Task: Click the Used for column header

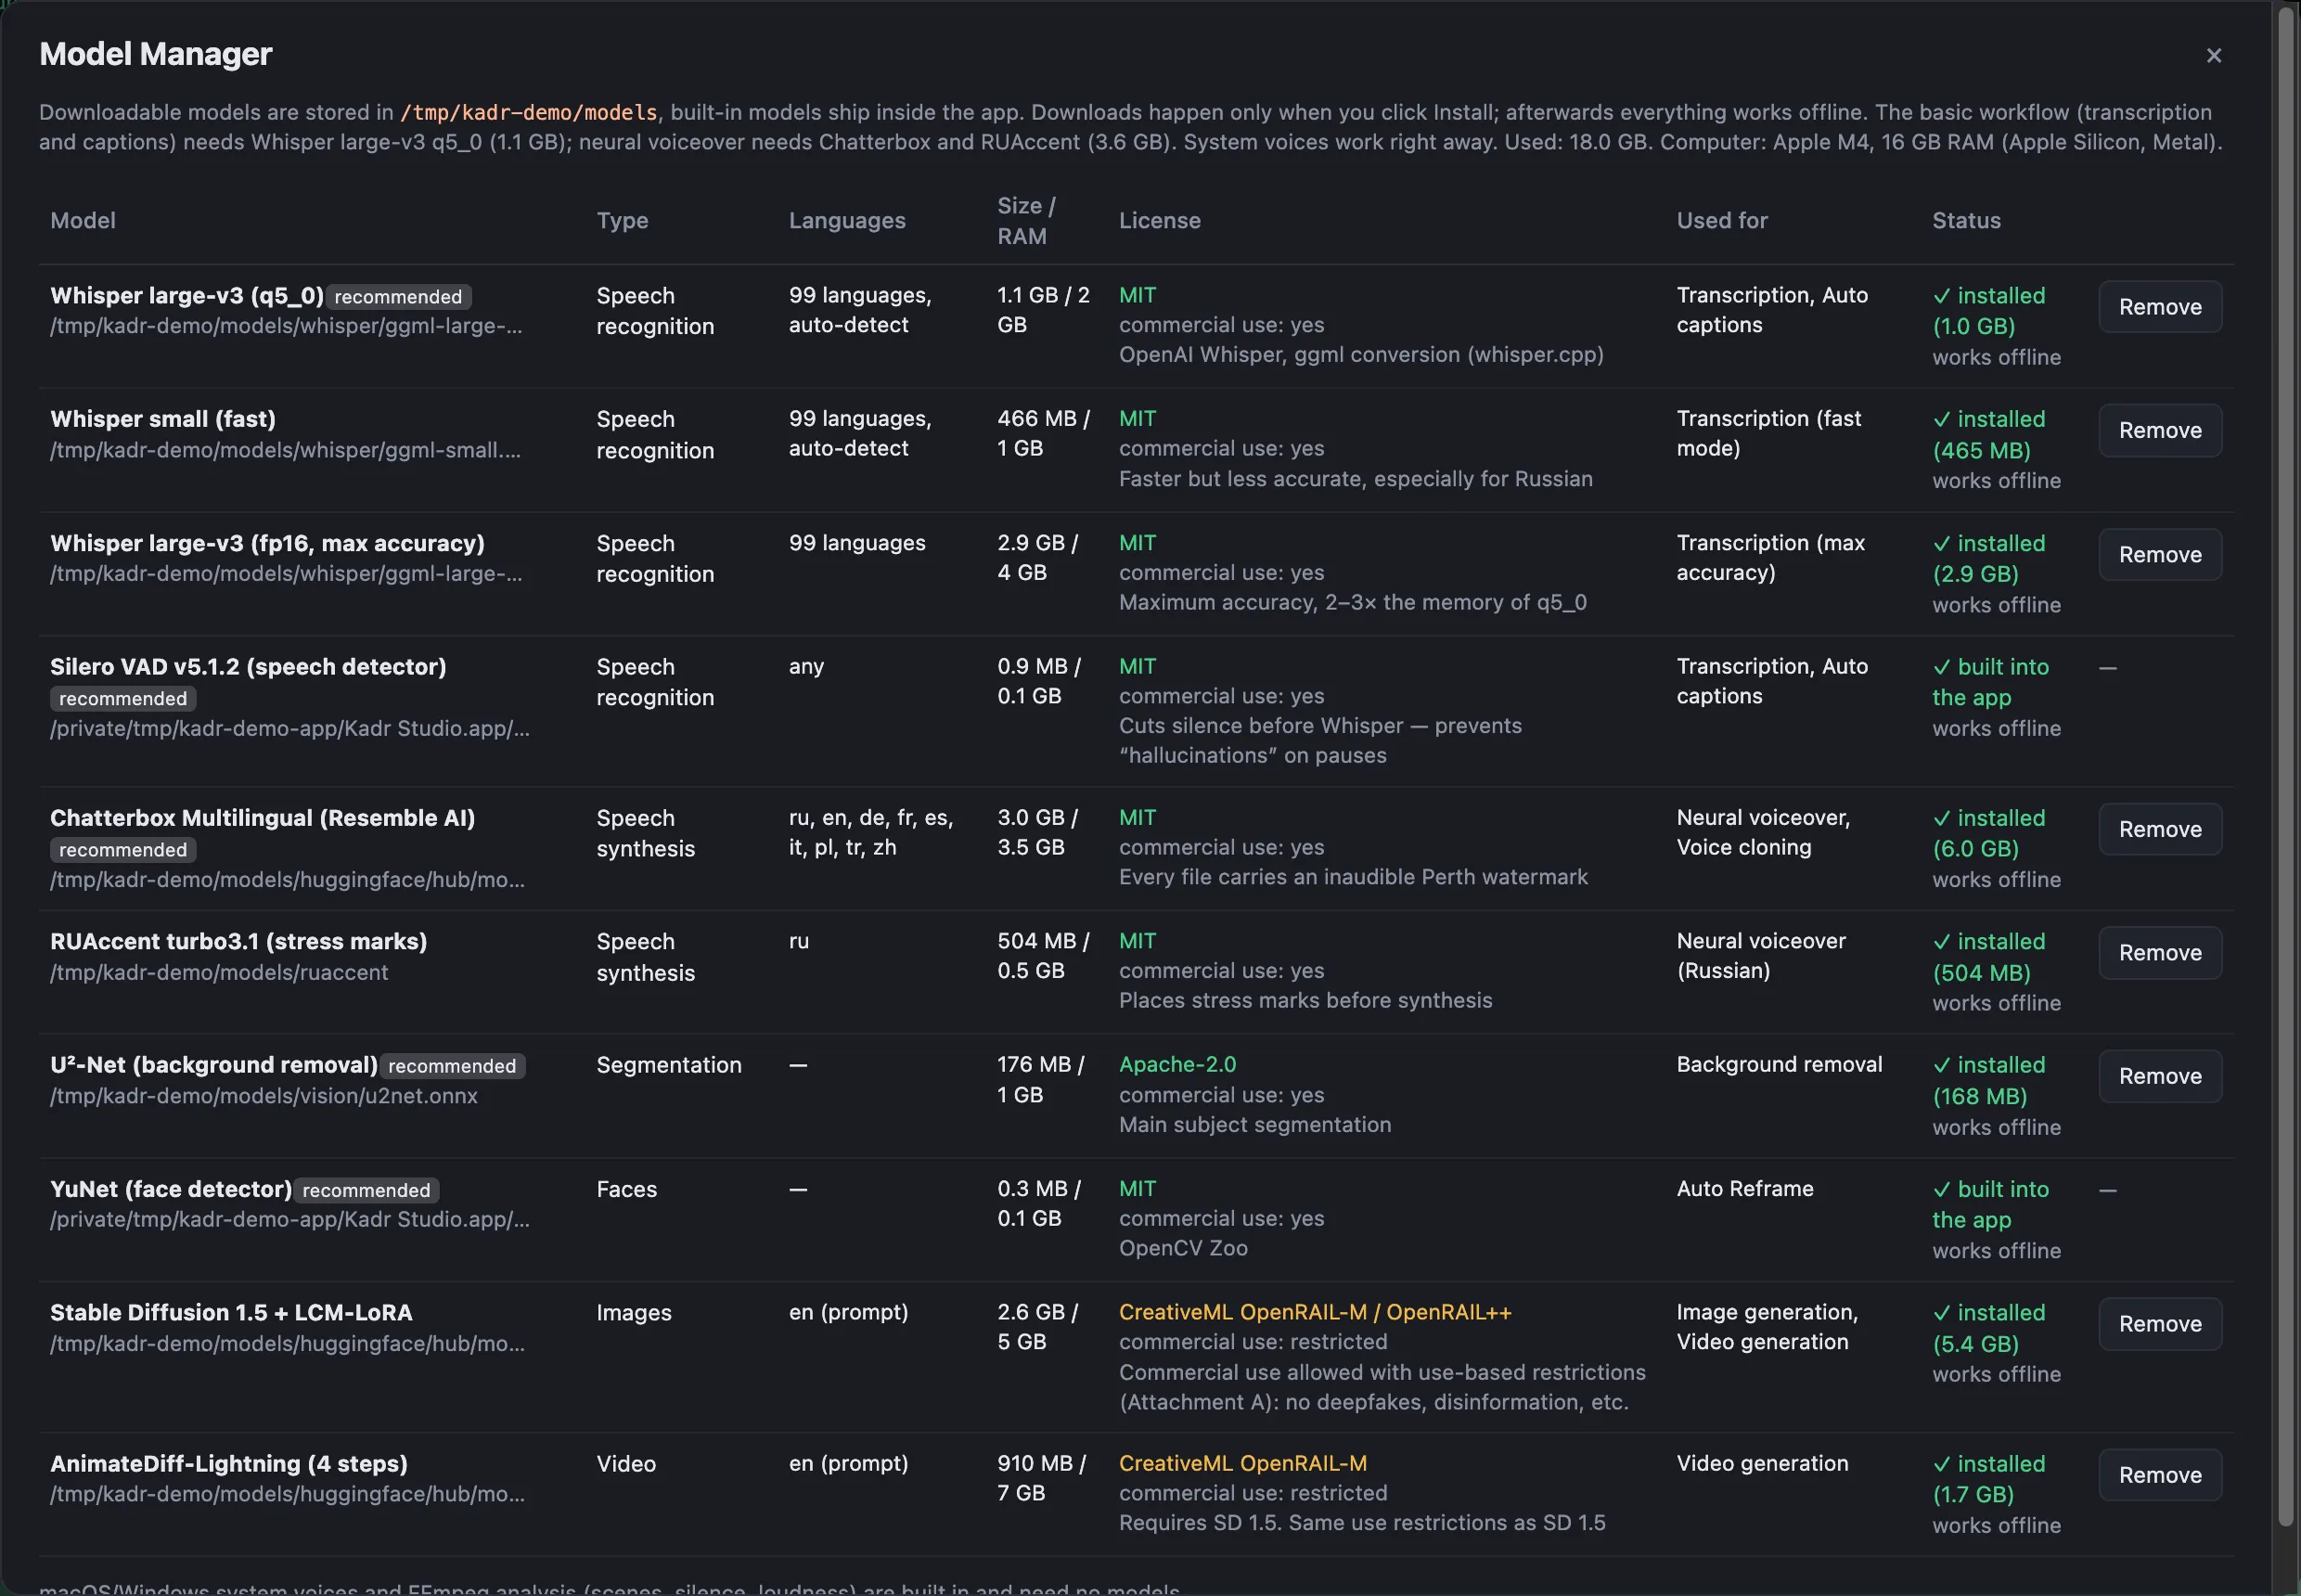Action: click(1721, 221)
